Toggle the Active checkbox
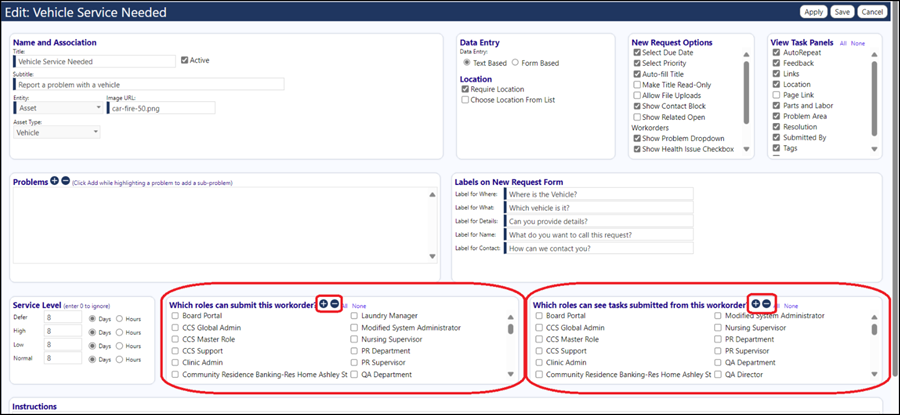The image size is (900, 415). pyautogui.click(x=184, y=60)
